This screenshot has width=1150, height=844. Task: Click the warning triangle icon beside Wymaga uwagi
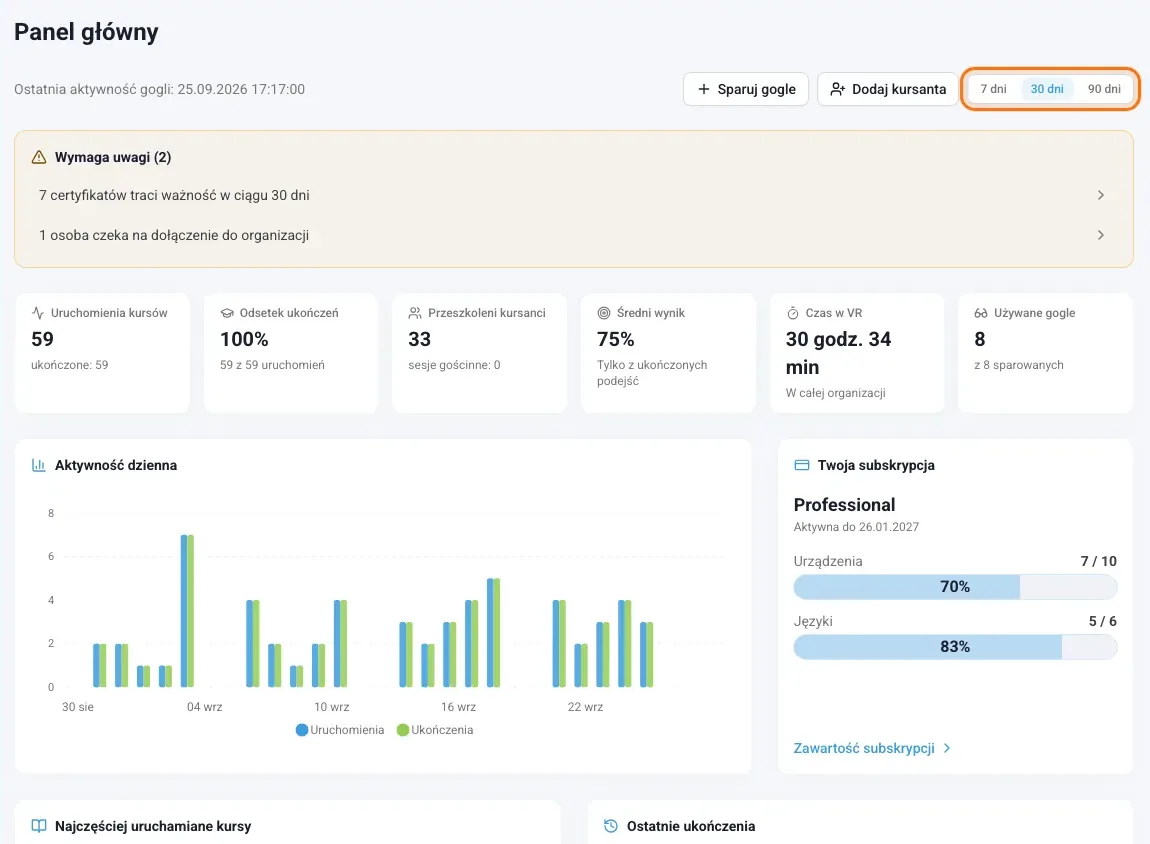coord(39,157)
